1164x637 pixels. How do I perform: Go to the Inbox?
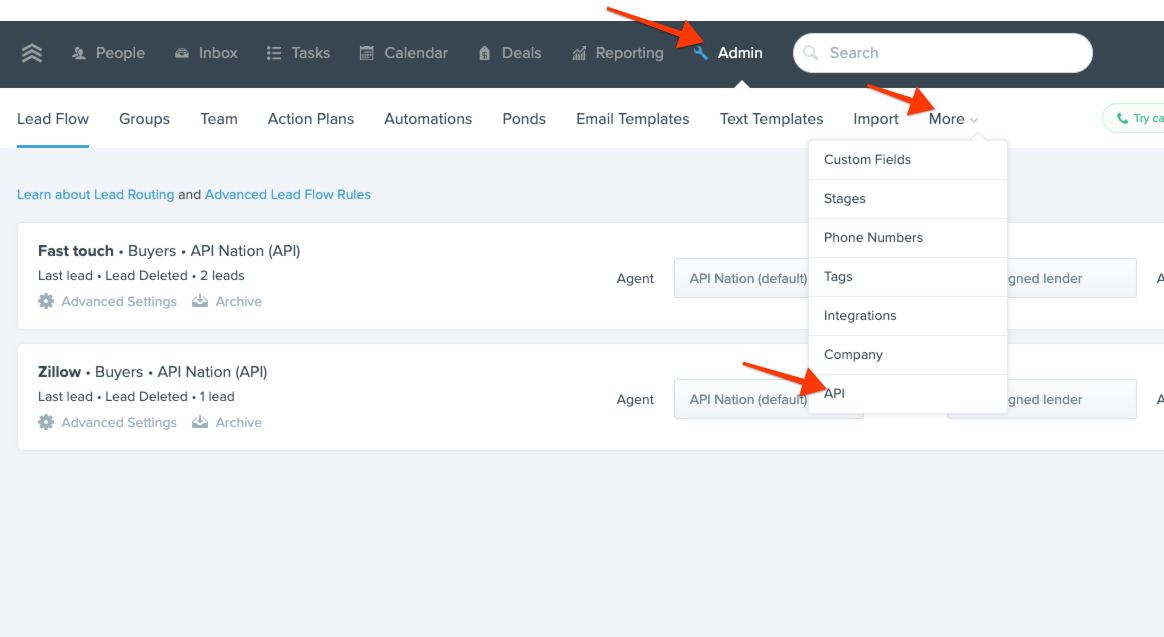[206, 53]
